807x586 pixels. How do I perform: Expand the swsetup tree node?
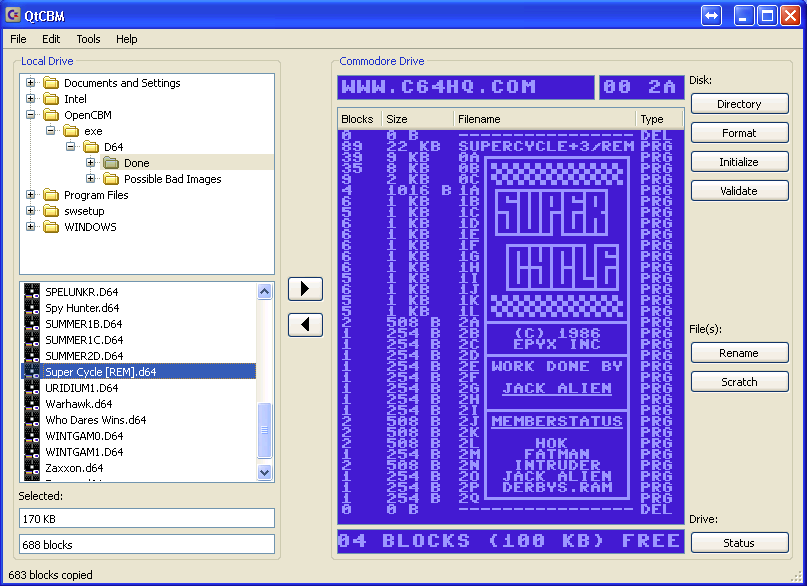tap(30, 210)
